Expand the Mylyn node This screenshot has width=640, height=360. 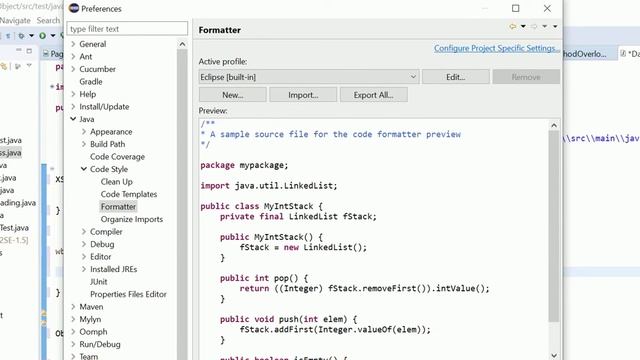[x=73, y=319]
